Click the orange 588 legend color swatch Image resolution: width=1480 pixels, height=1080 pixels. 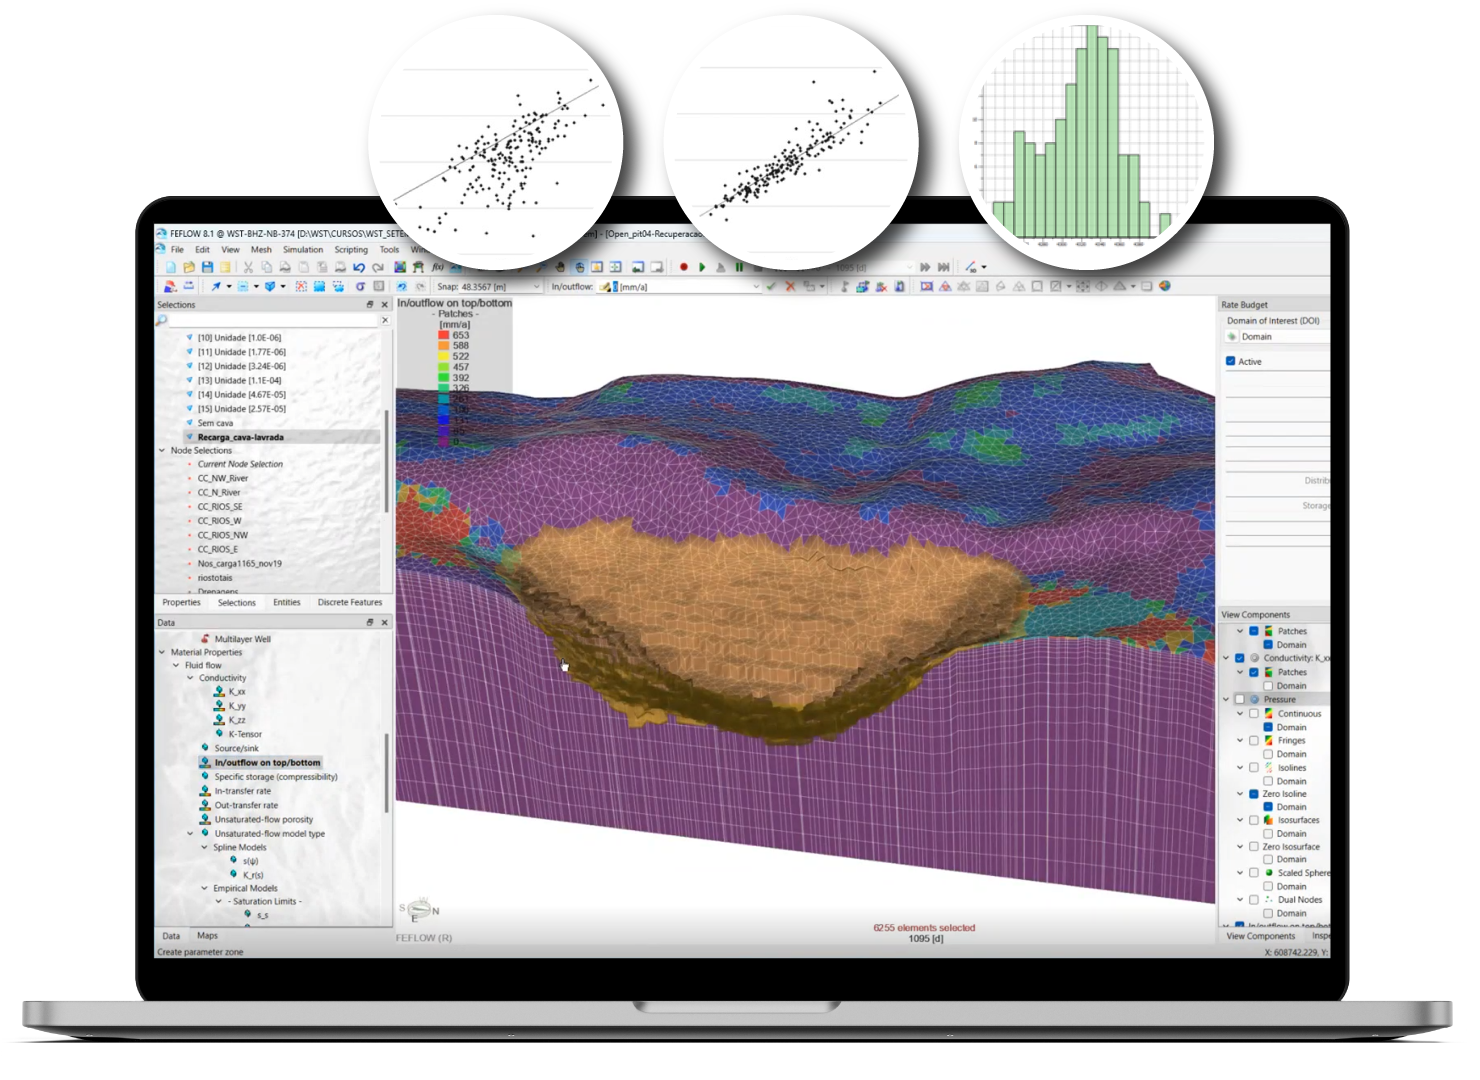pos(444,346)
